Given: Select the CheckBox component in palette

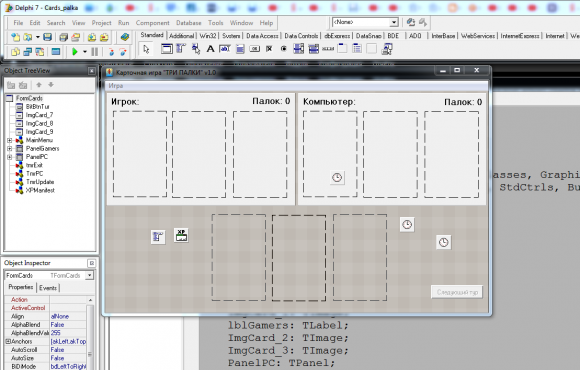Looking at the screenshot, I should click(x=269, y=49).
